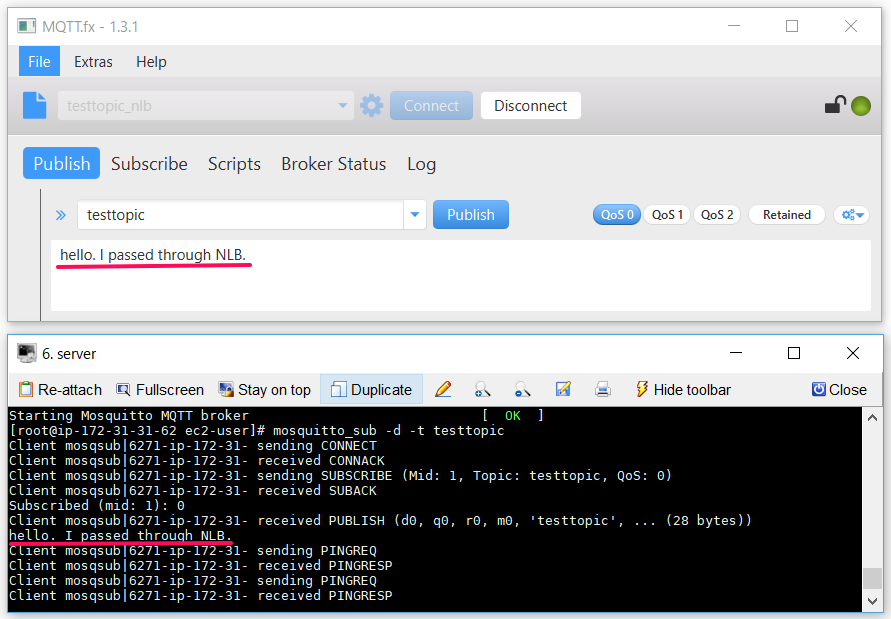Maximize the MQTT.fx window
Viewport: 891px width, 619px height.
point(792,26)
